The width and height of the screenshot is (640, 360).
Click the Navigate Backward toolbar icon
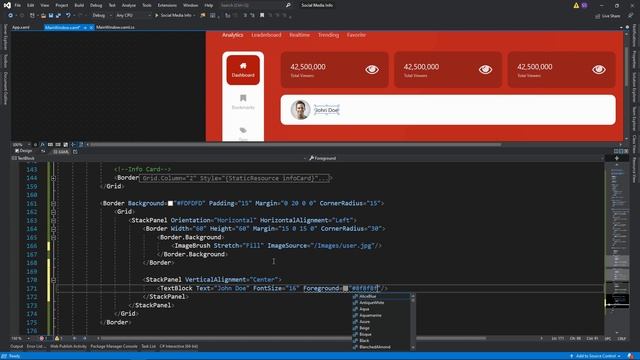tap(10, 16)
